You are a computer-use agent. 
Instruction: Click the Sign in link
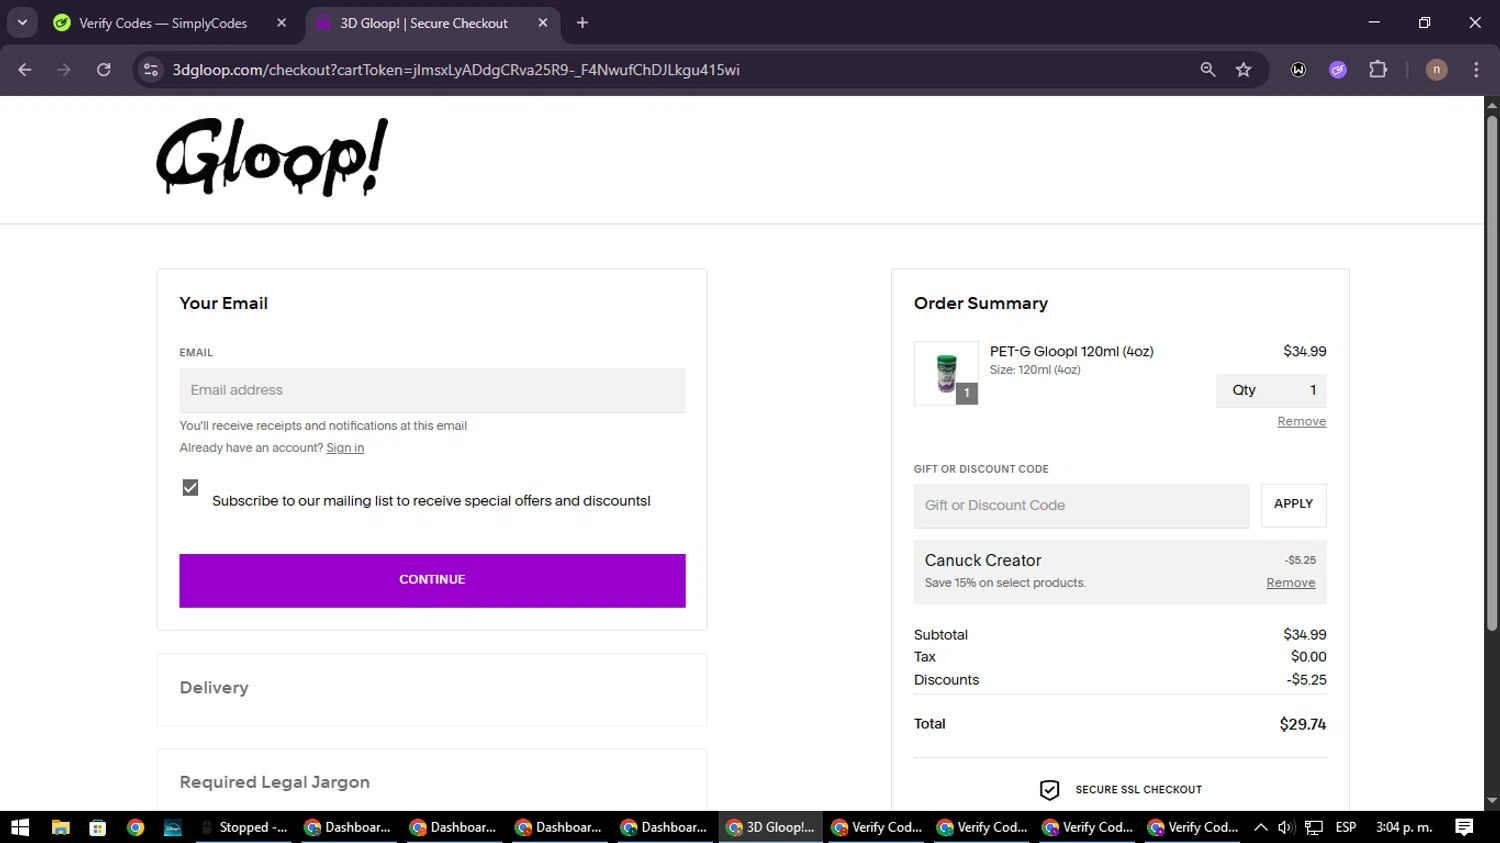345,448
